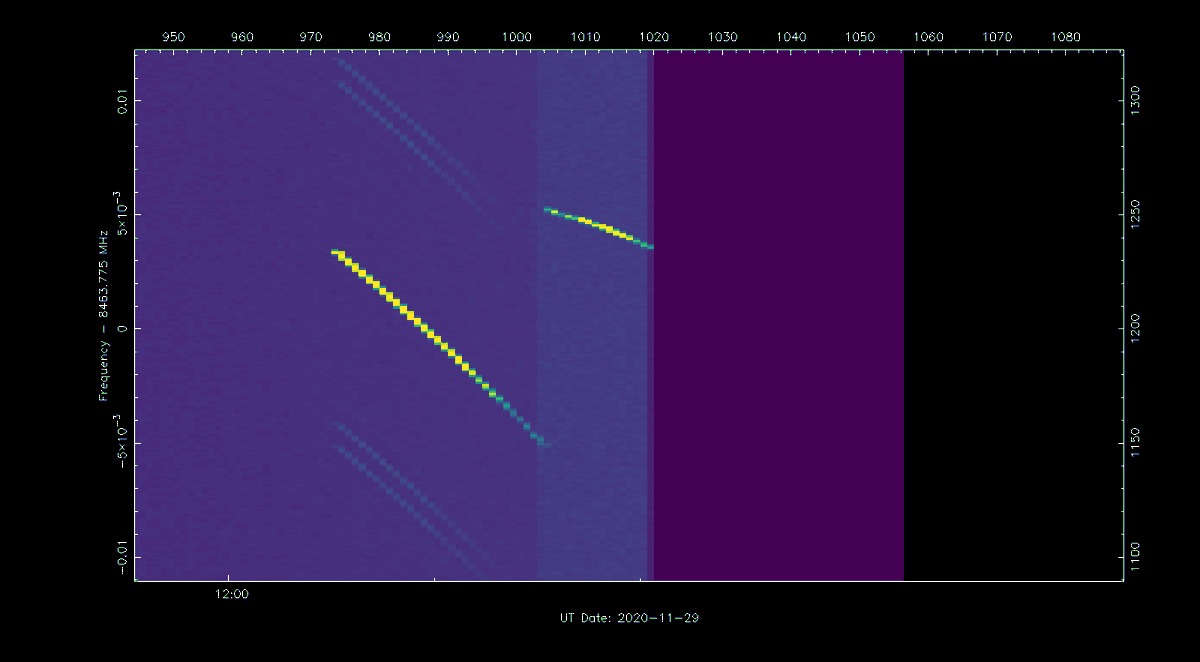The width and height of the screenshot is (1200, 662).
Task: Click the 1150 label on right axis
Action: [x=1134, y=443]
